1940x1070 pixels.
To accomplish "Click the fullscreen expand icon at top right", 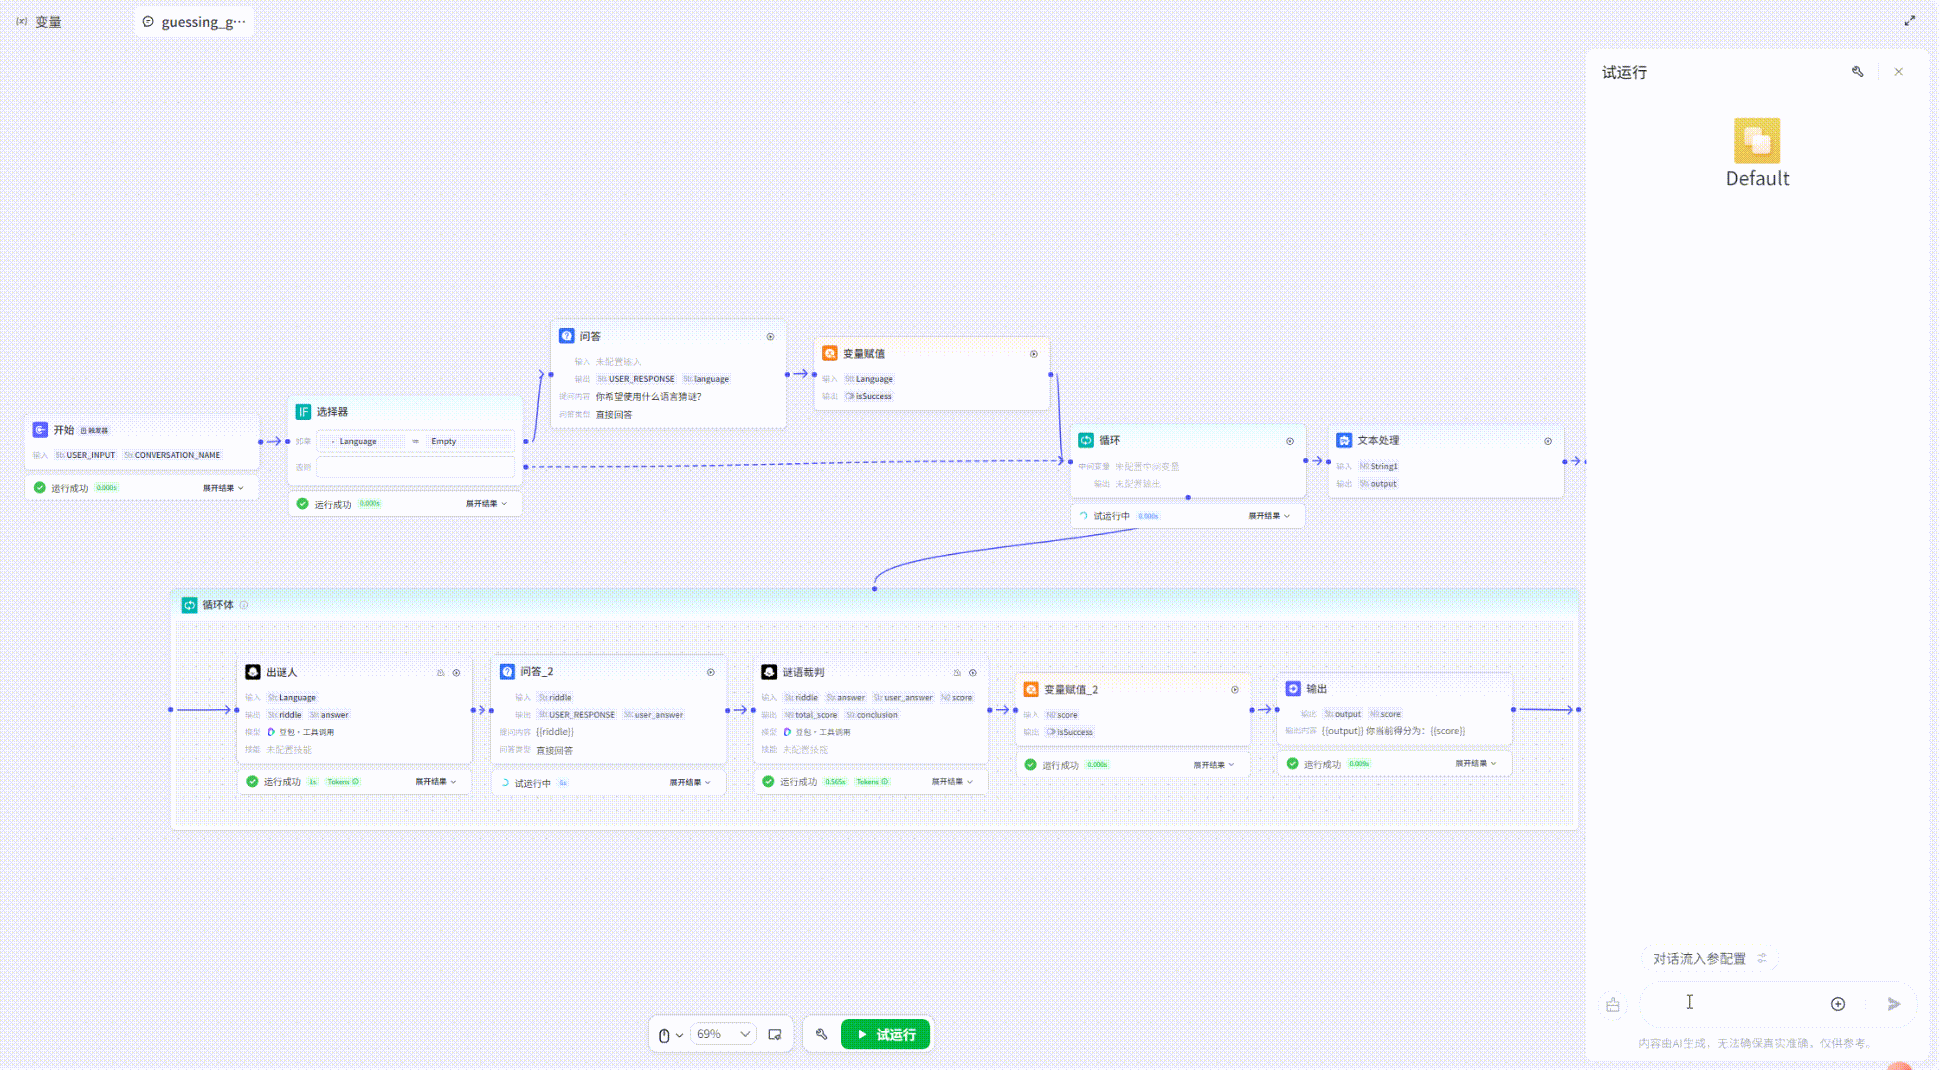I will click(1910, 20).
